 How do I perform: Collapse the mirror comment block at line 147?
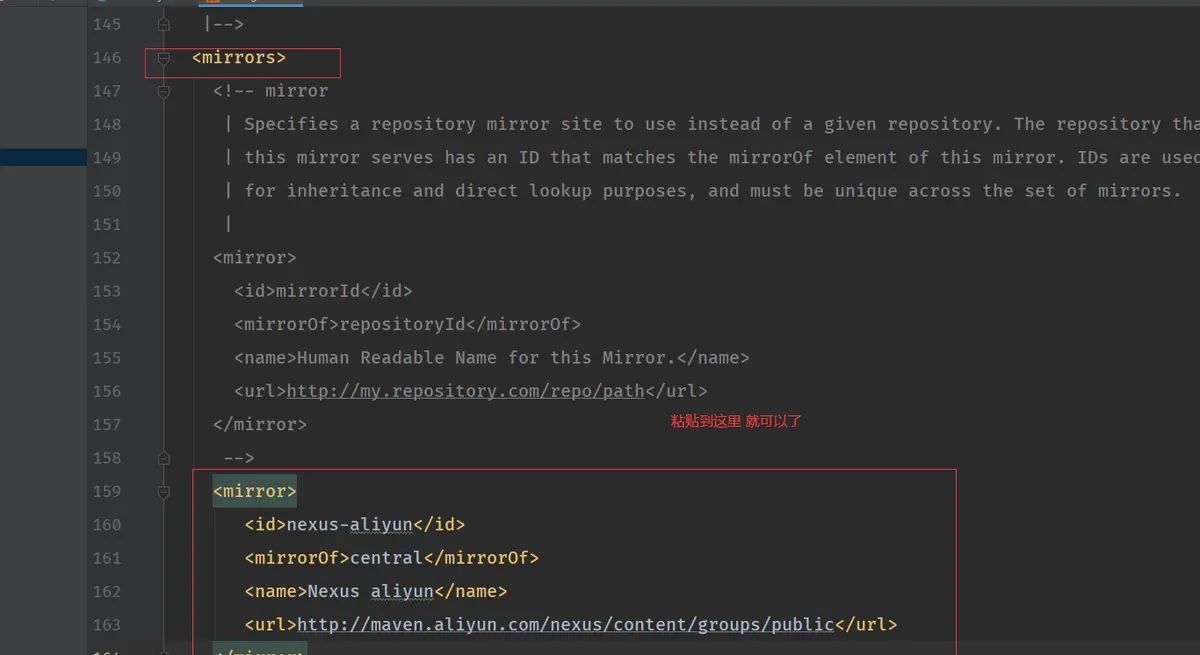(x=163, y=91)
